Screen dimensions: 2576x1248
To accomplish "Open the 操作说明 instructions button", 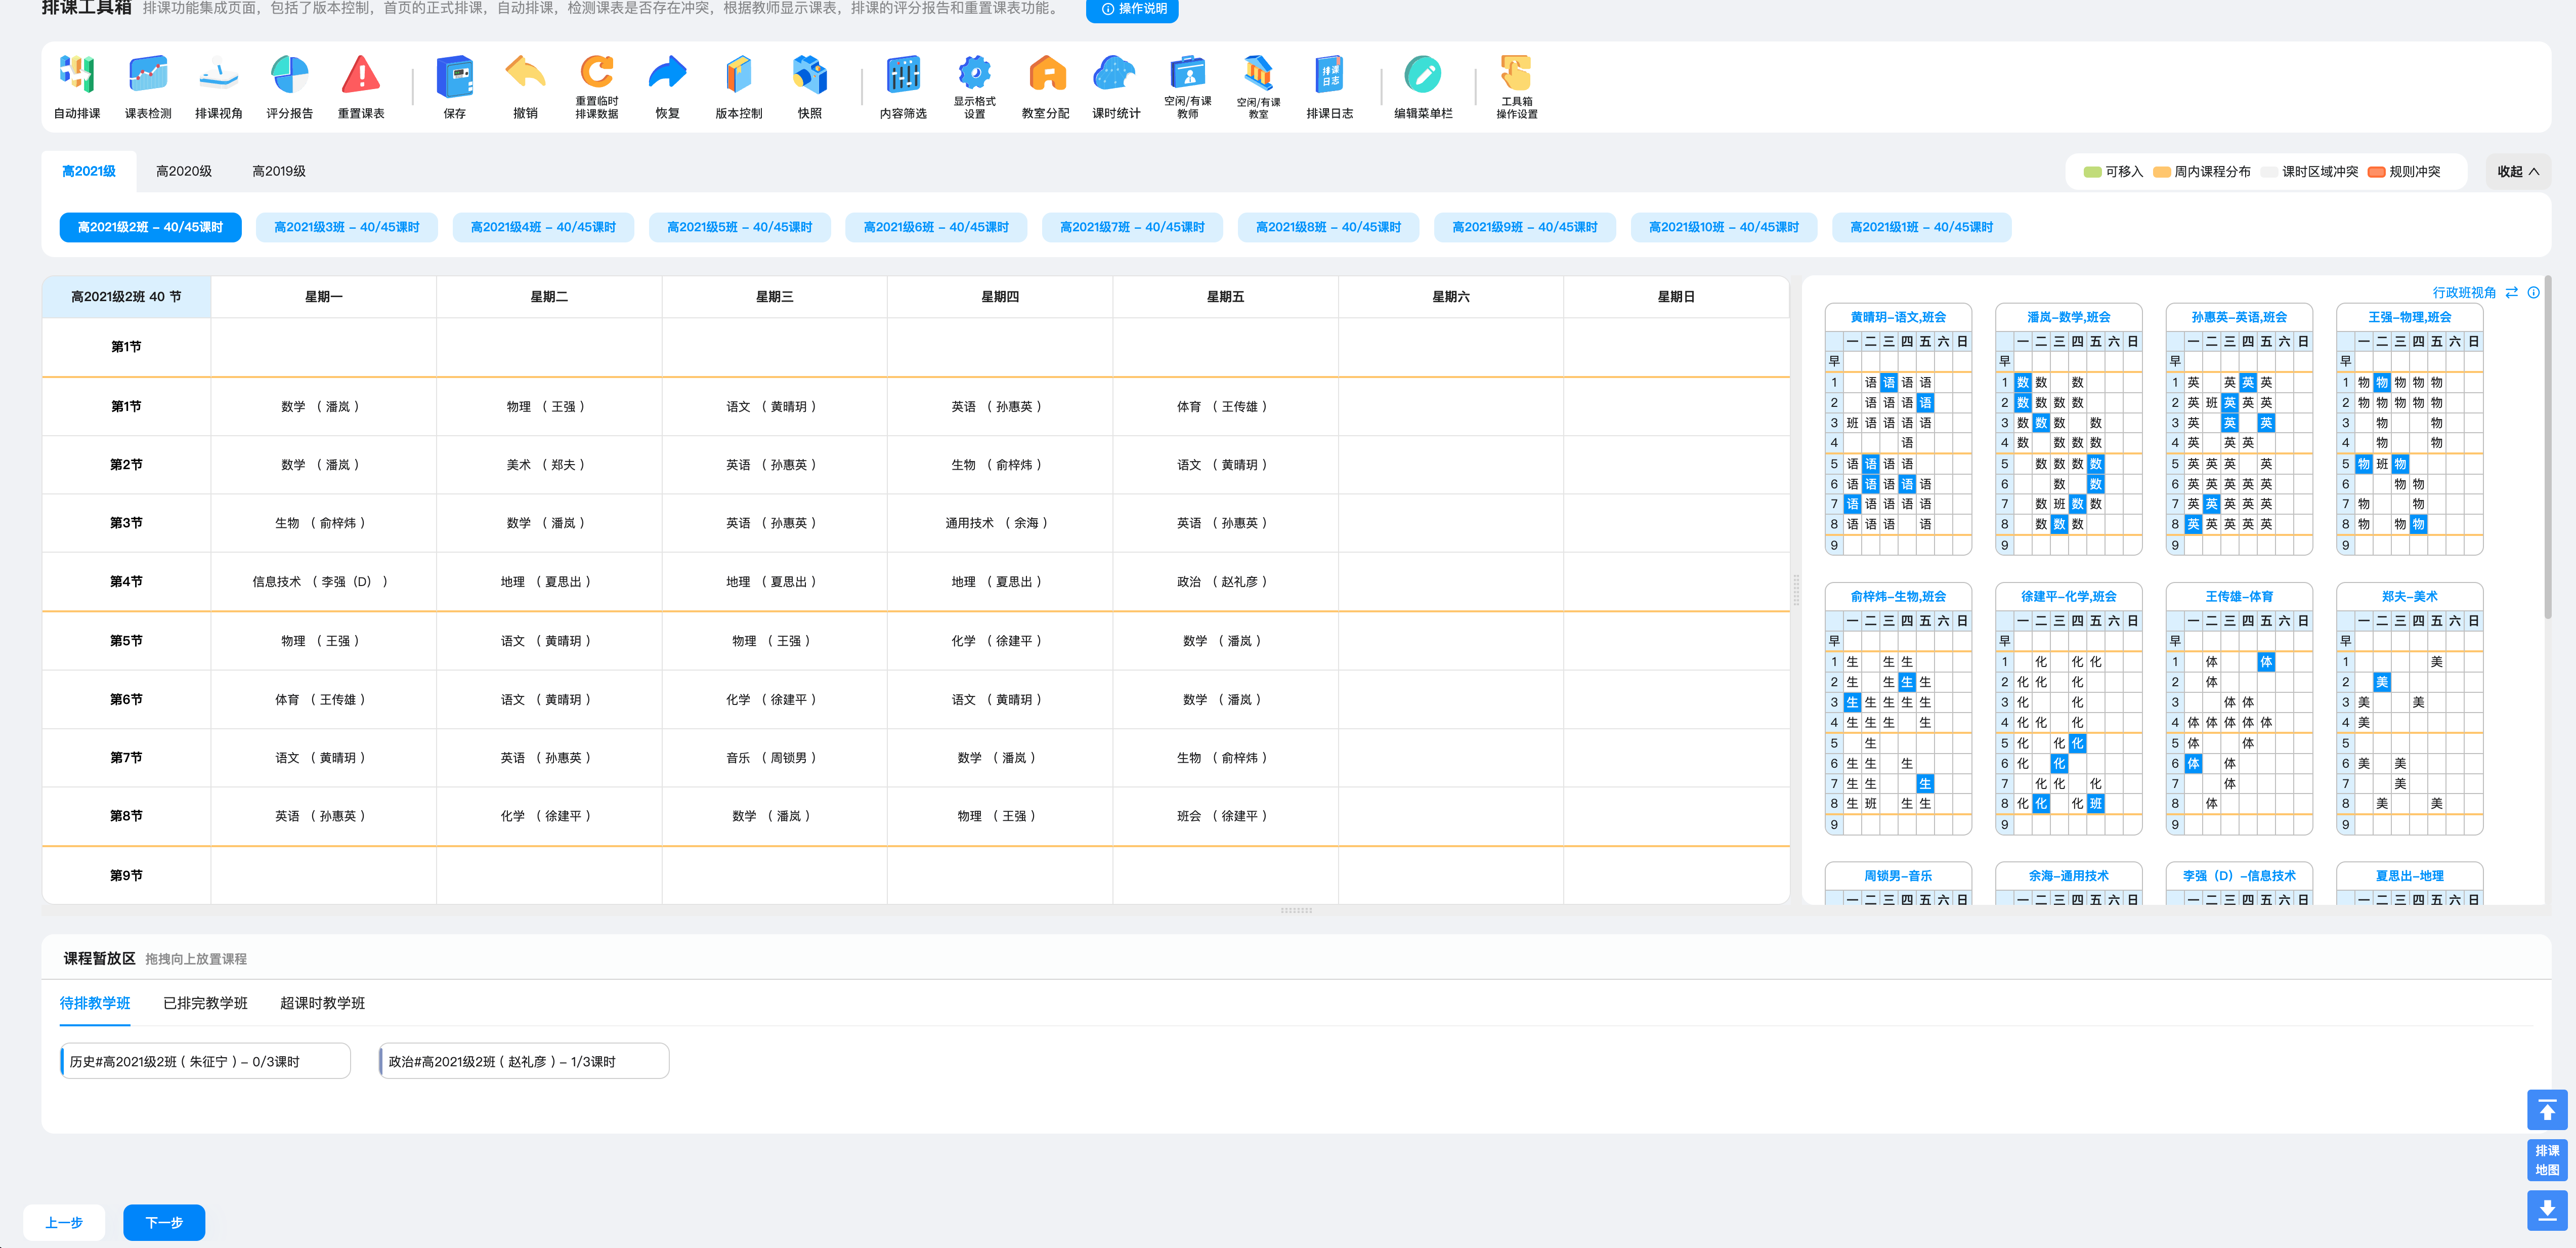I will (1132, 9).
